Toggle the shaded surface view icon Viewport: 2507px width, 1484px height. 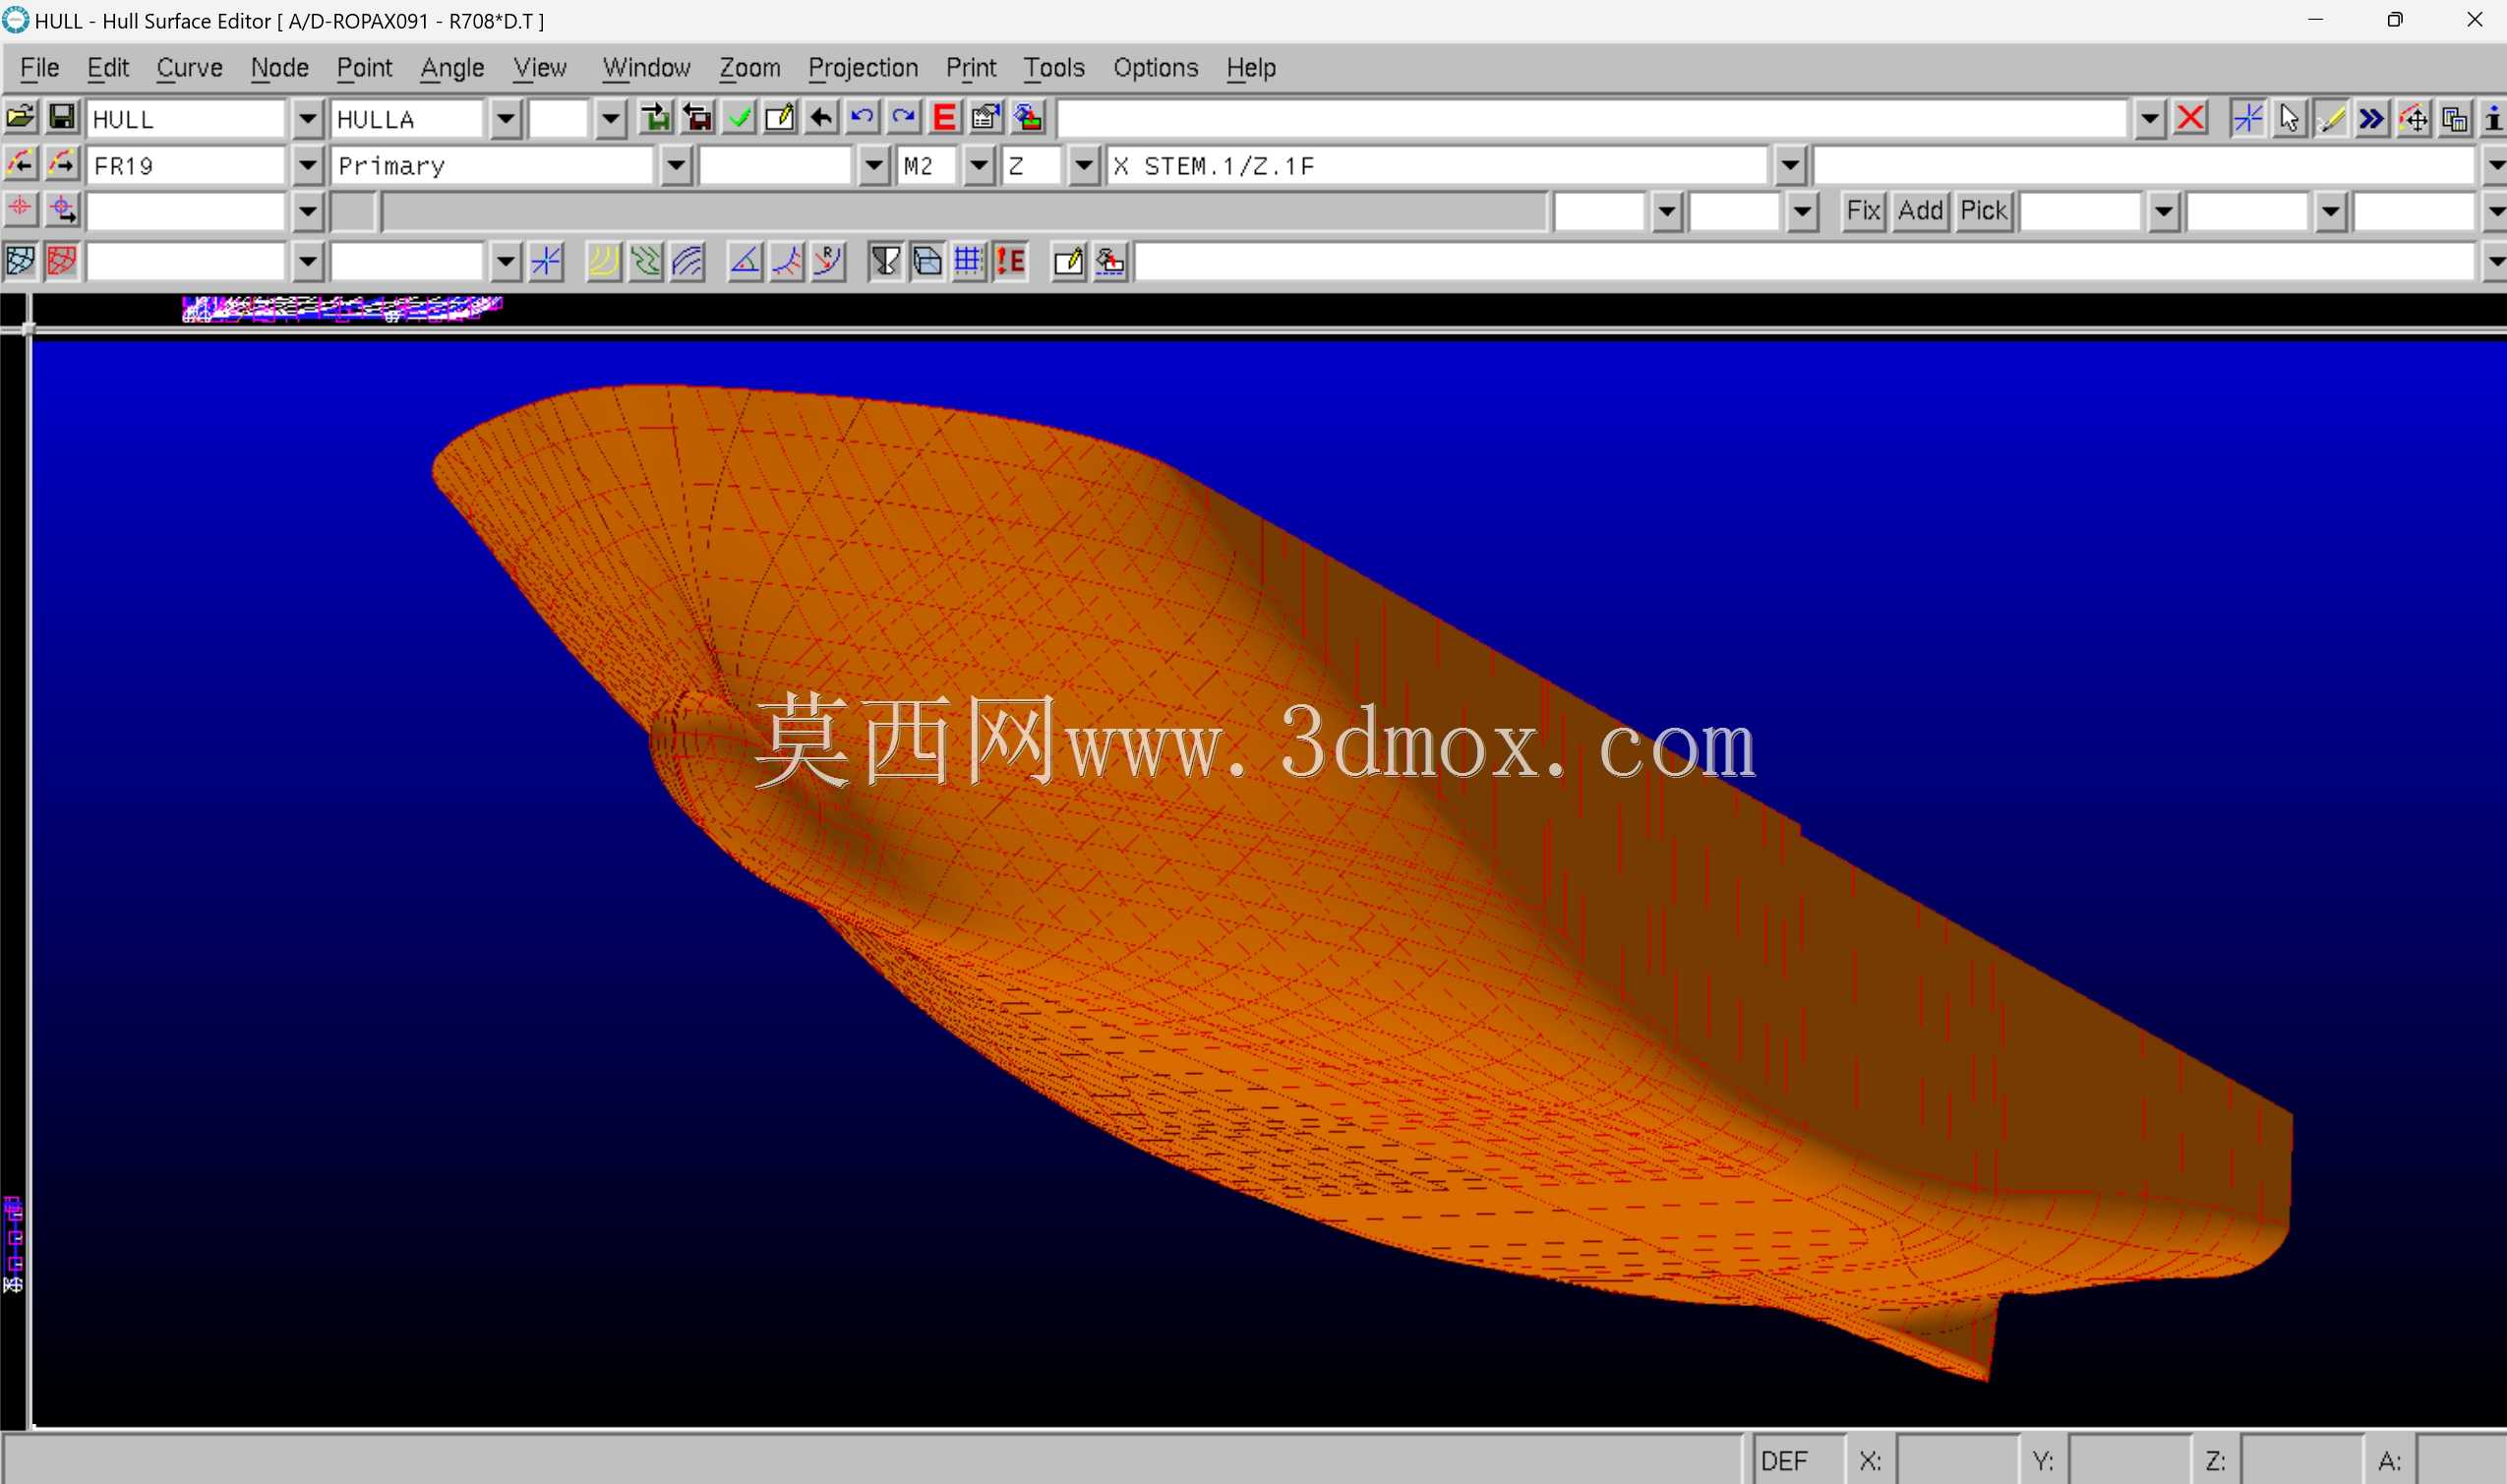point(886,262)
